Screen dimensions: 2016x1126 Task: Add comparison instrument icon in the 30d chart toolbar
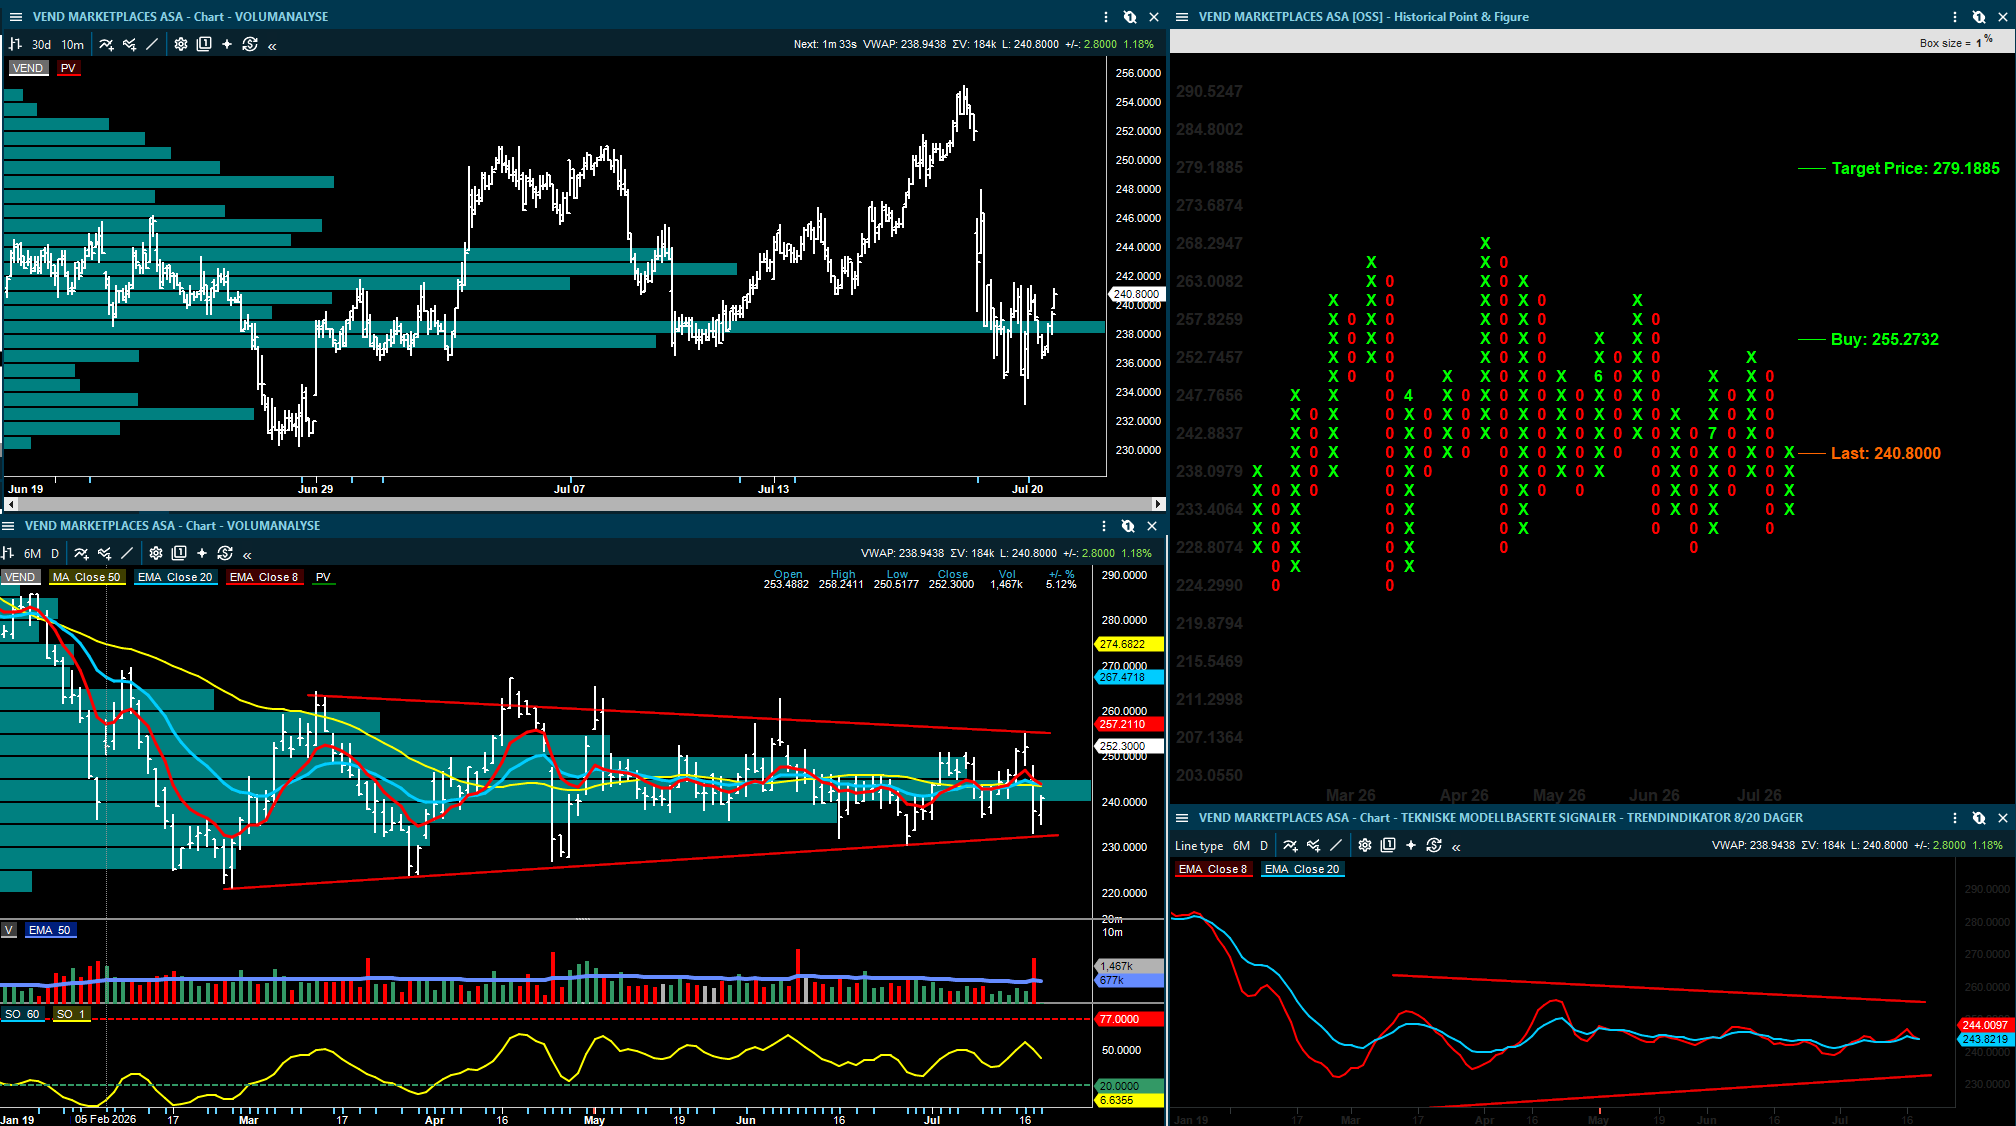tap(129, 44)
